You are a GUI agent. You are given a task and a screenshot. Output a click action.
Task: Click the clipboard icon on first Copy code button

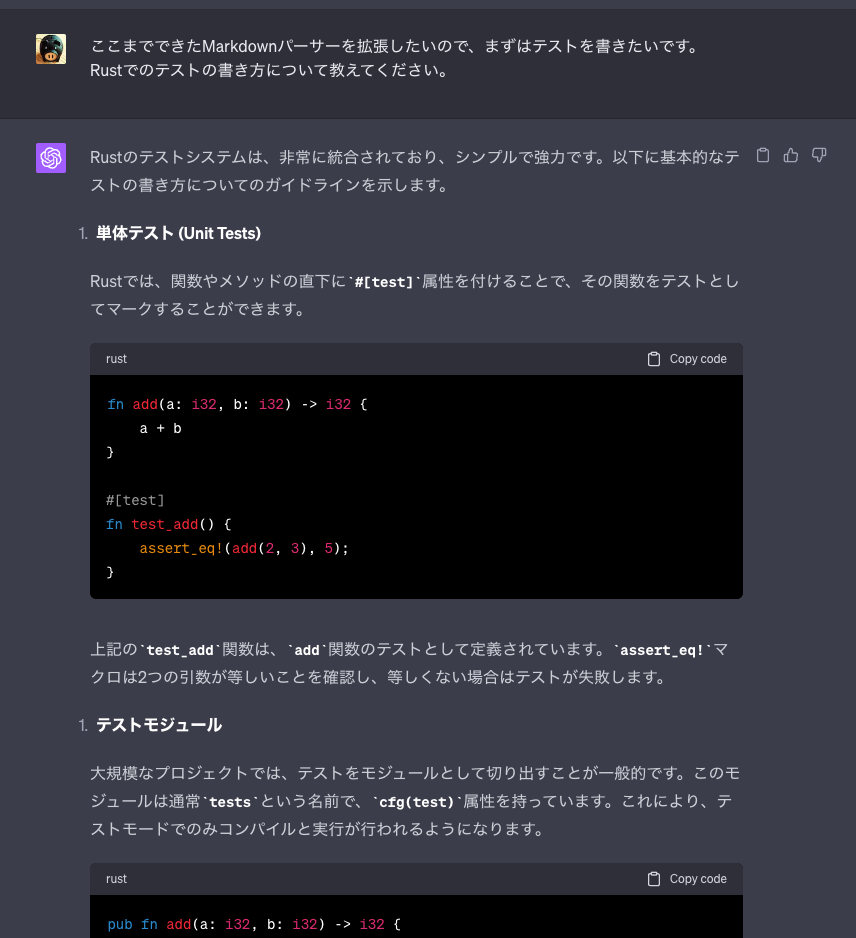pos(655,358)
